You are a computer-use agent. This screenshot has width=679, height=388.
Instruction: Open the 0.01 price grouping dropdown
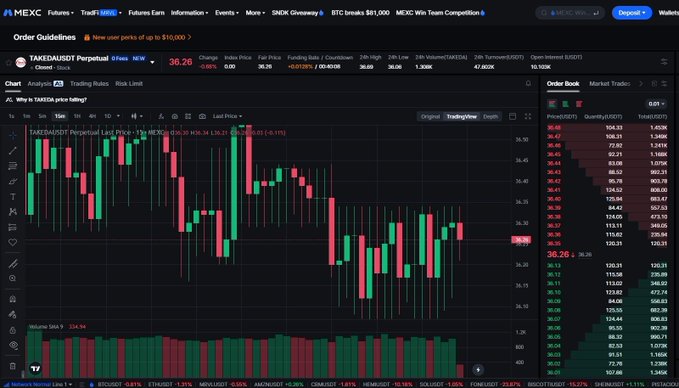pyautogui.click(x=656, y=104)
